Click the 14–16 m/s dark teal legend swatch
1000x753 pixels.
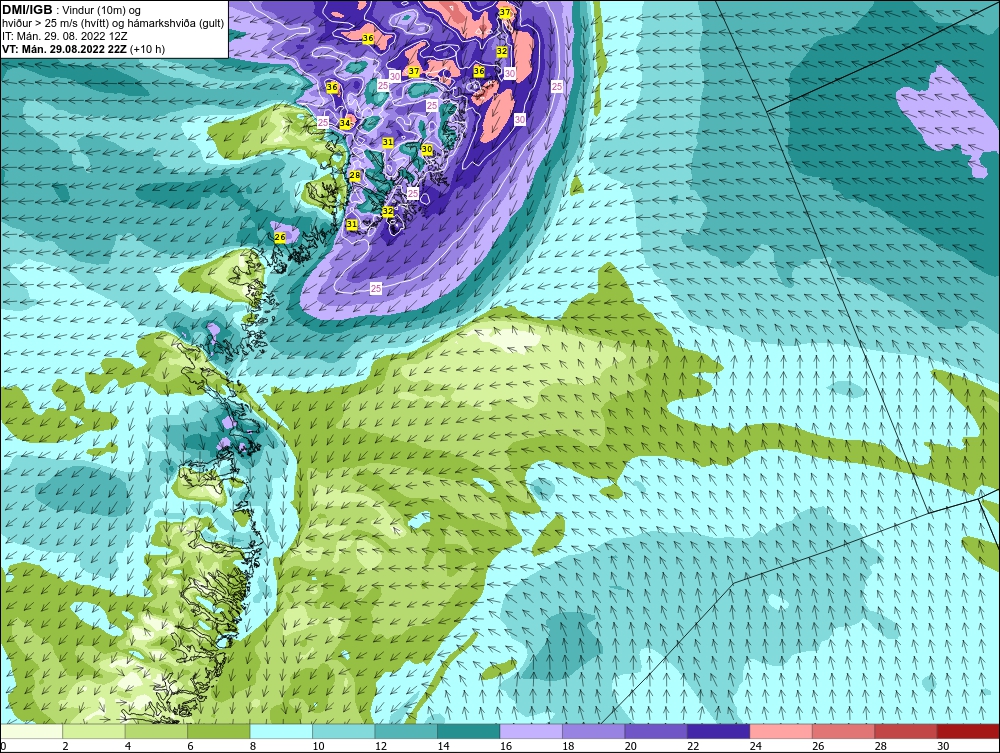(x=469, y=731)
